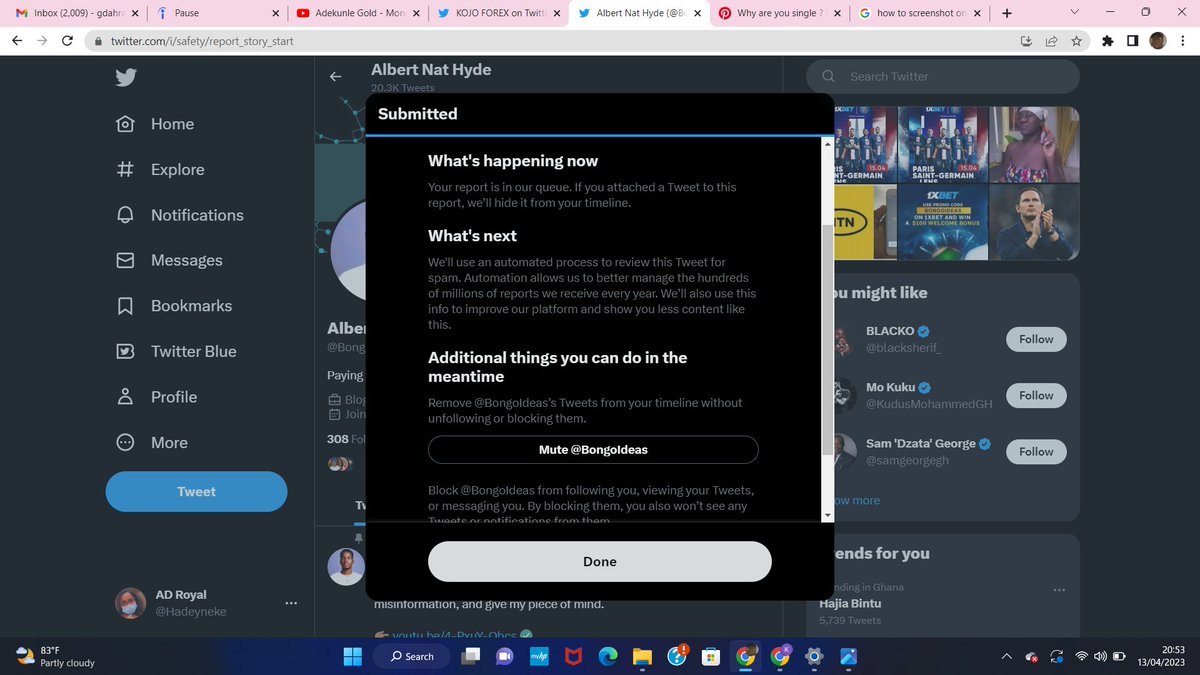Open the weather widget showing 83°F
The height and width of the screenshot is (675, 1200).
[x=55, y=656]
